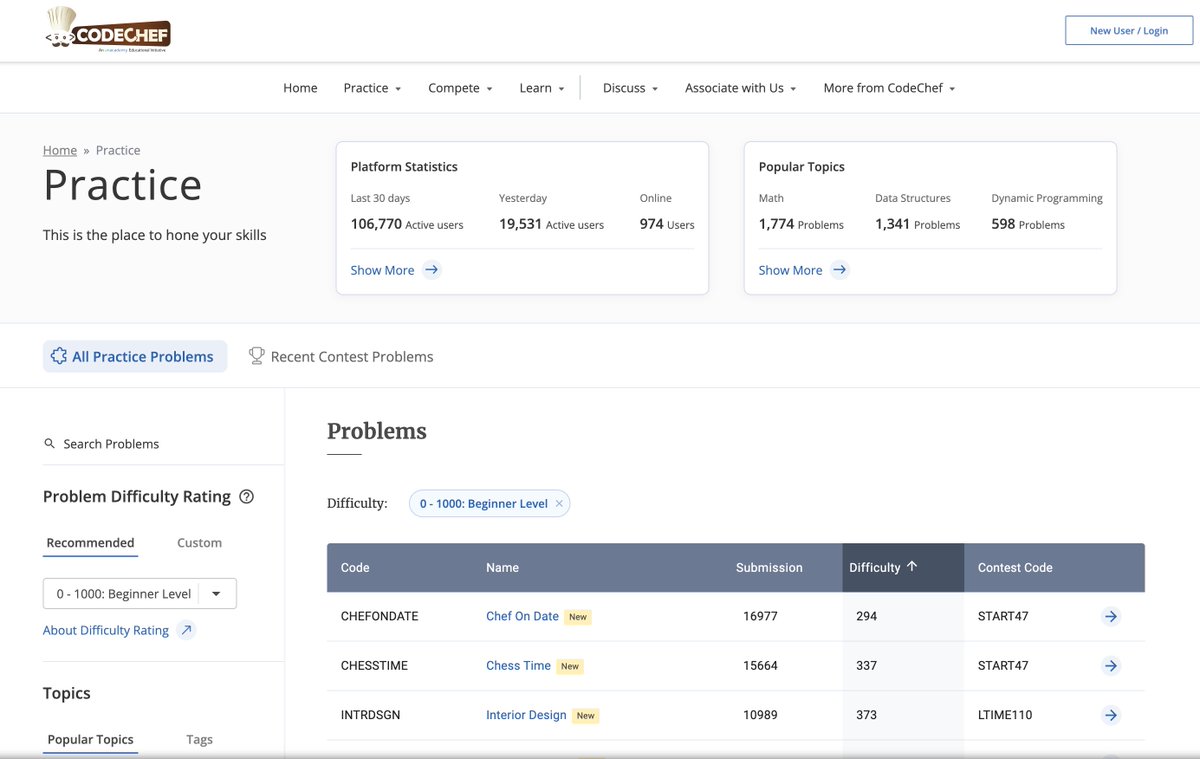Image resolution: width=1200 pixels, height=759 pixels.
Task: Click 1,774 Math problems count
Action: [x=801, y=224]
